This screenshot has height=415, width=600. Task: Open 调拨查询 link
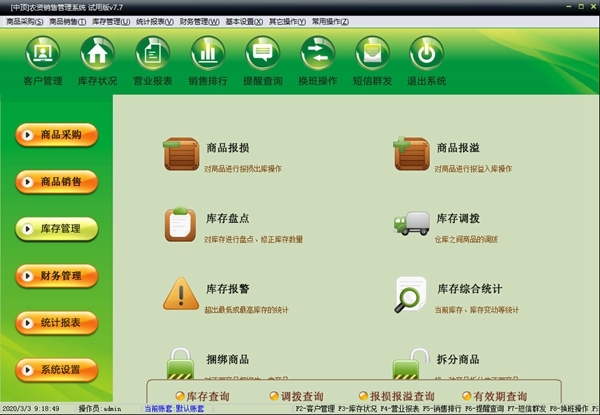(302, 396)
